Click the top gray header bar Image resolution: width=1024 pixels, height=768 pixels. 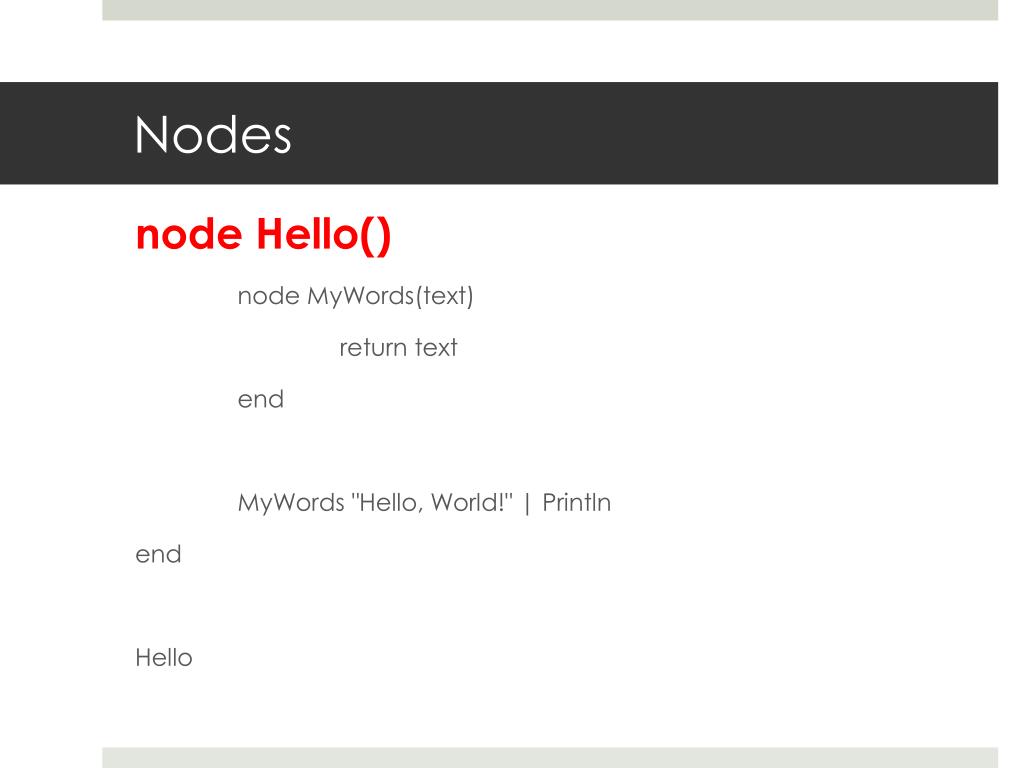point(550,10)
